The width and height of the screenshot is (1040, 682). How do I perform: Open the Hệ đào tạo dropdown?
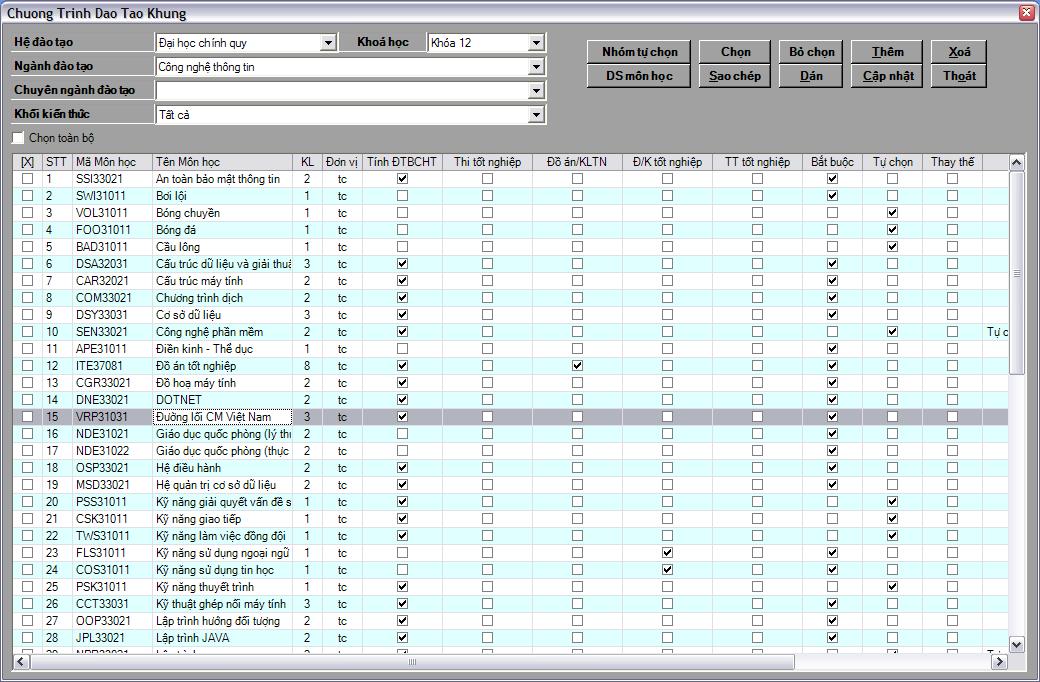click(x=328, y=43)
